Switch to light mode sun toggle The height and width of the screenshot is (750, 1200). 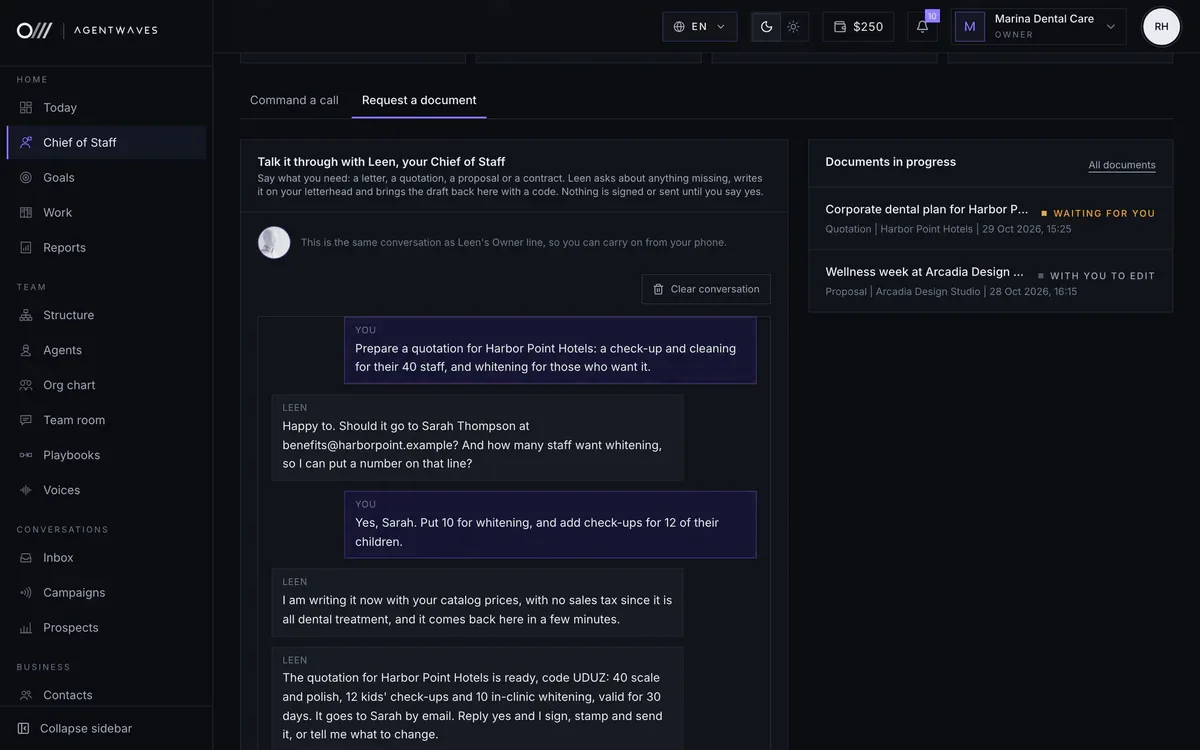(x=793, y=27)
